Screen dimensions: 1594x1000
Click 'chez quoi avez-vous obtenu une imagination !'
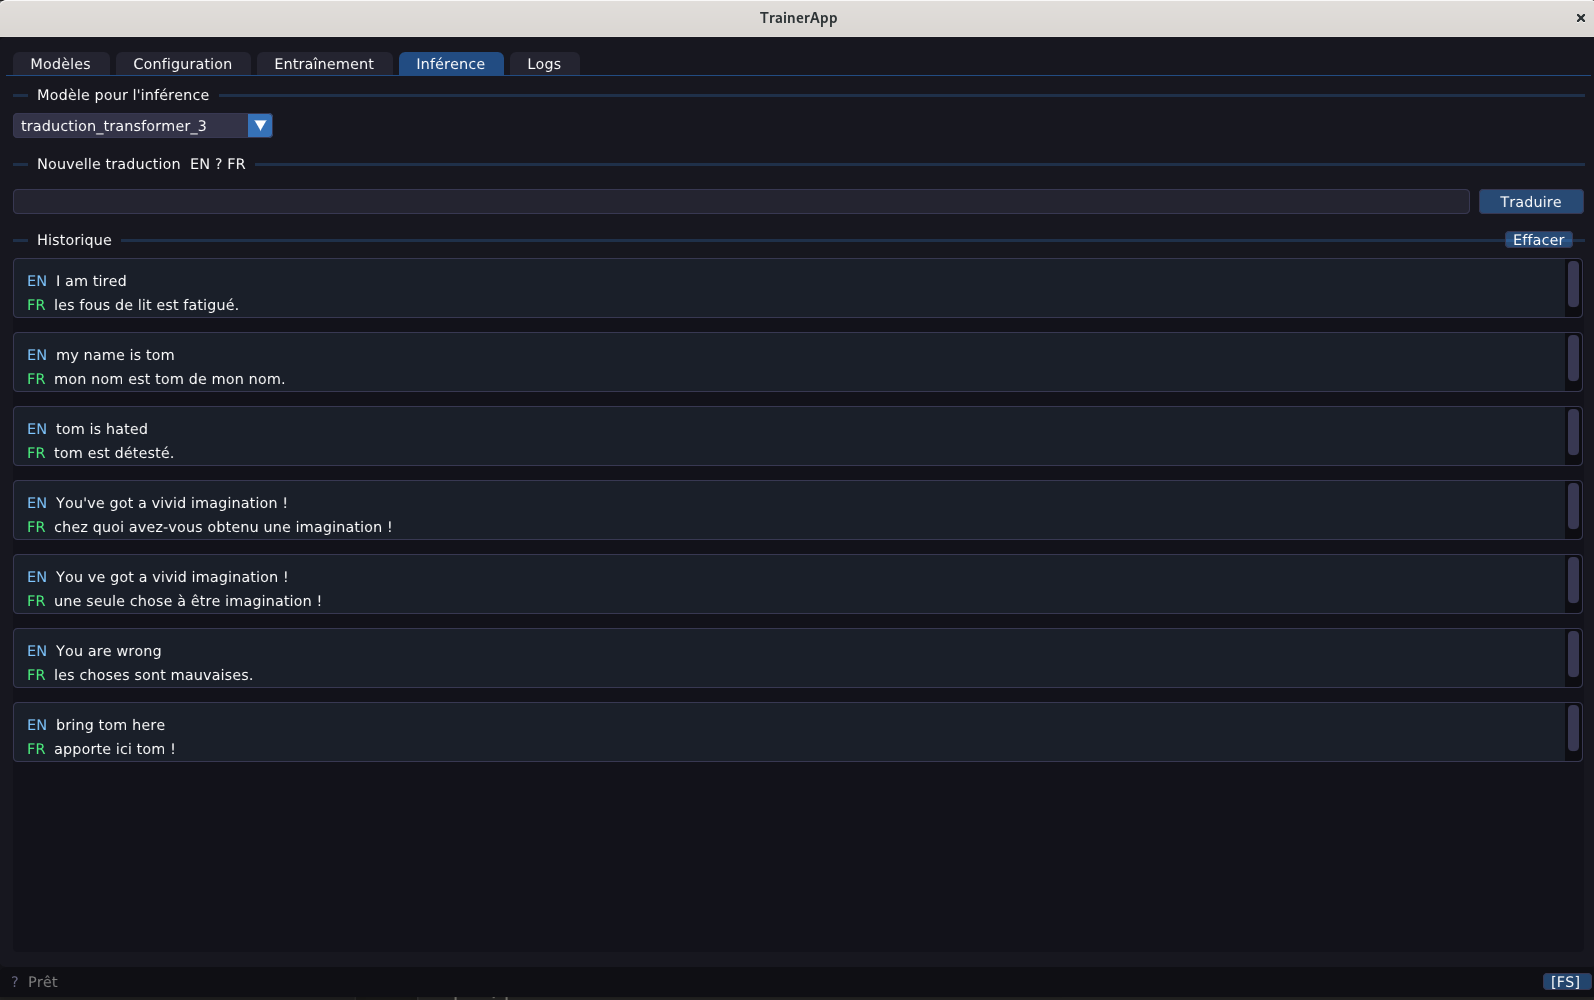pyautogui.click(x=223, y=527)
